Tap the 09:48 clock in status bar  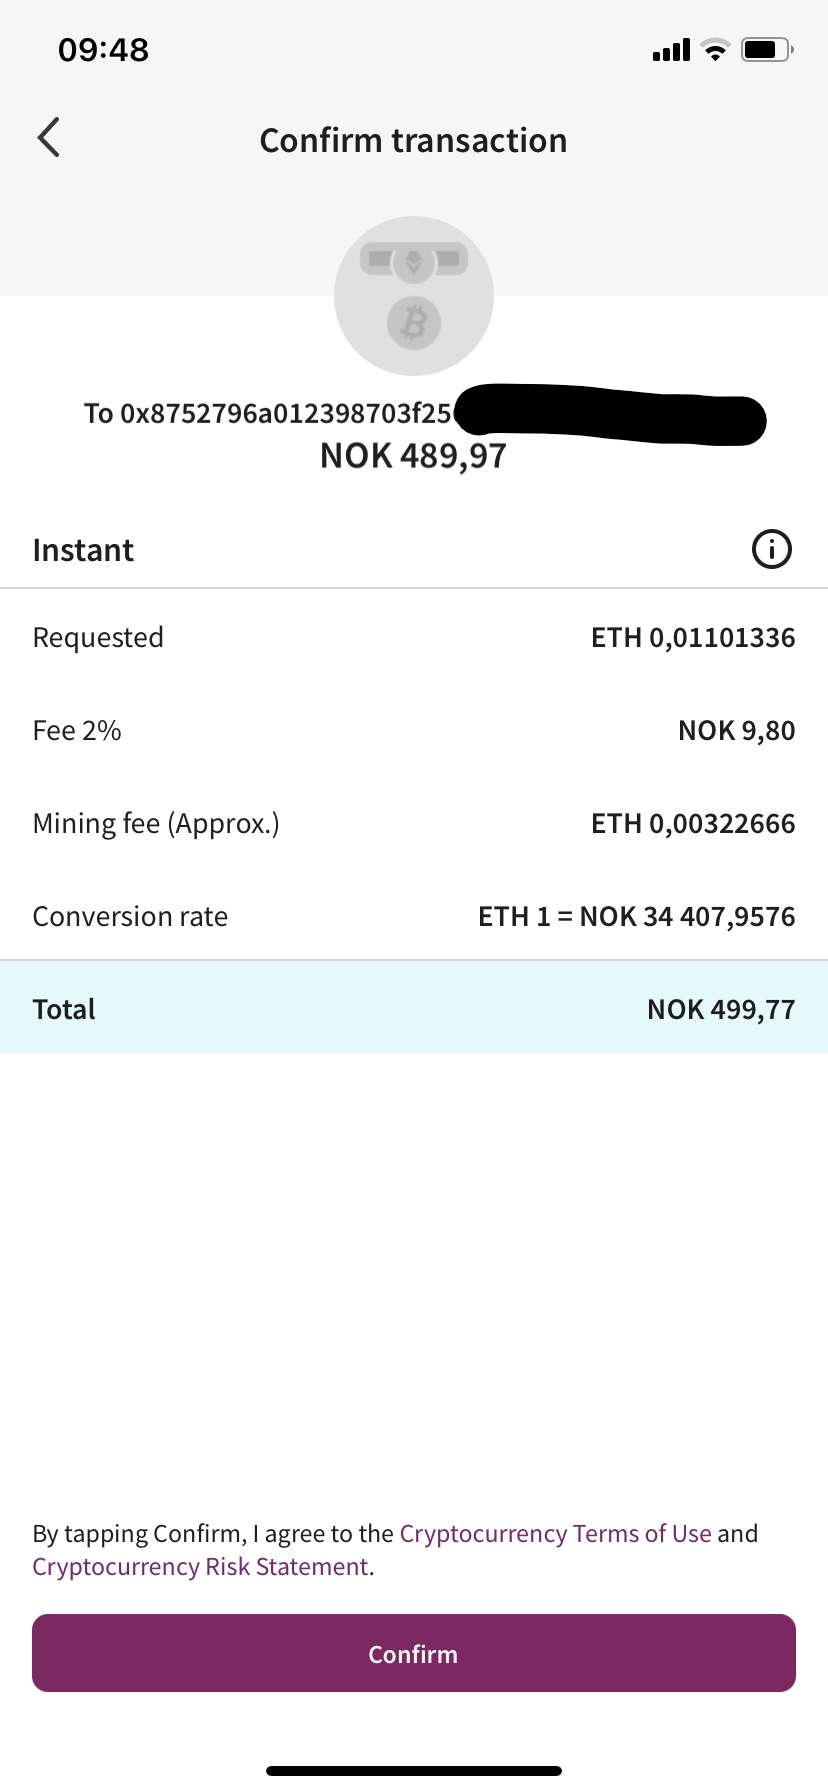point(104,50)
